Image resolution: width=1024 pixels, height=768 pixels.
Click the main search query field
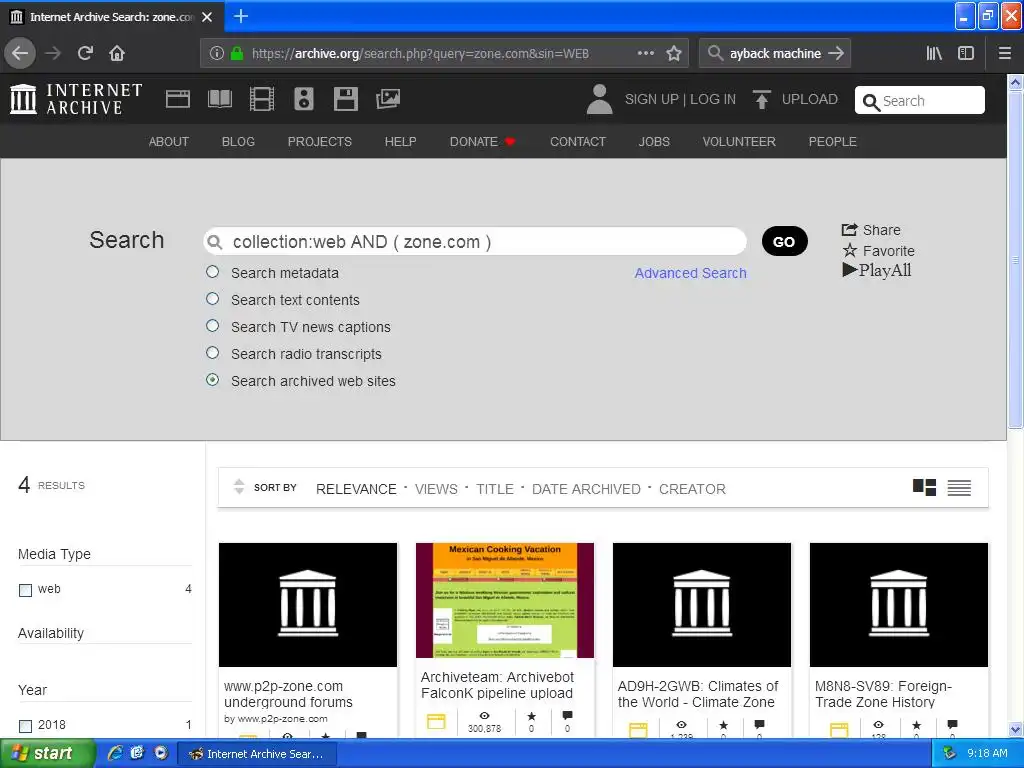[x=475, y=242]
